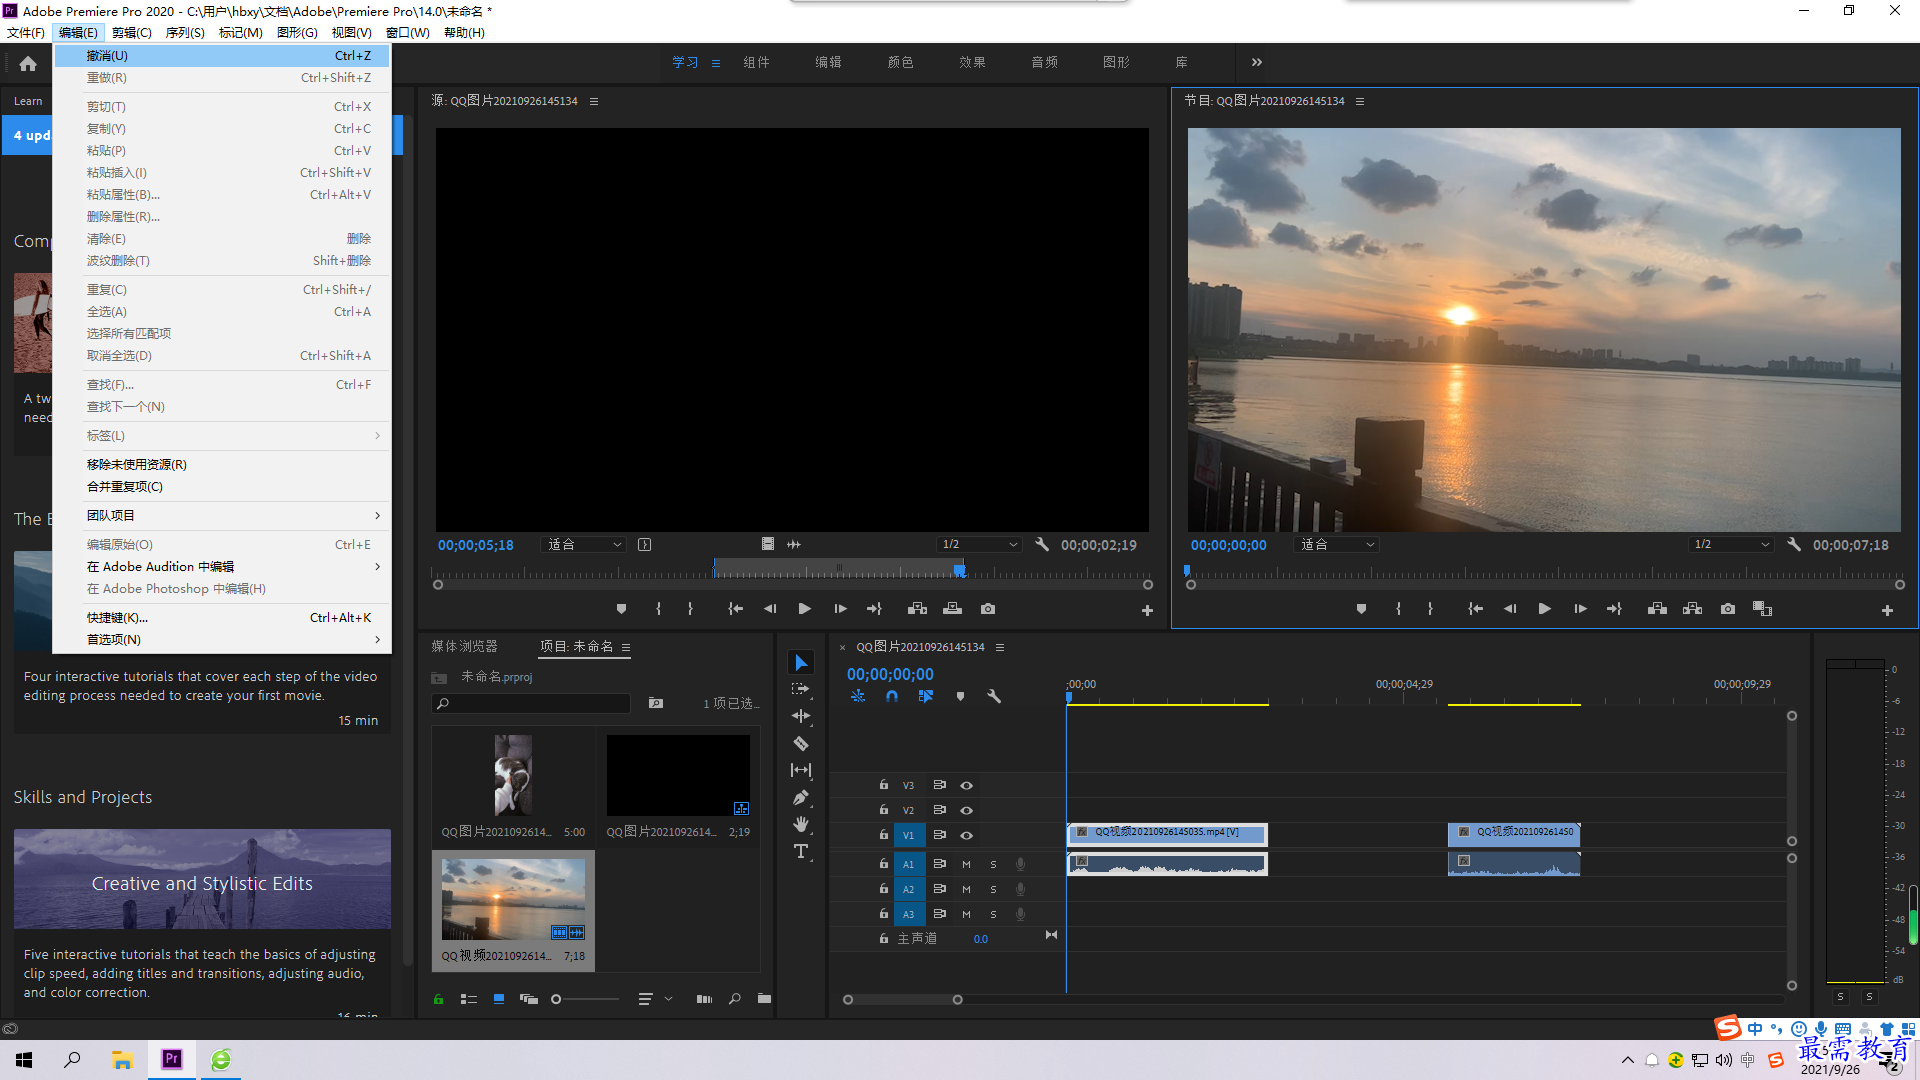Open timeline display settings wrench
Image resolution: width=1920 pixels, height=1080 pixels.
pos(994,696)
